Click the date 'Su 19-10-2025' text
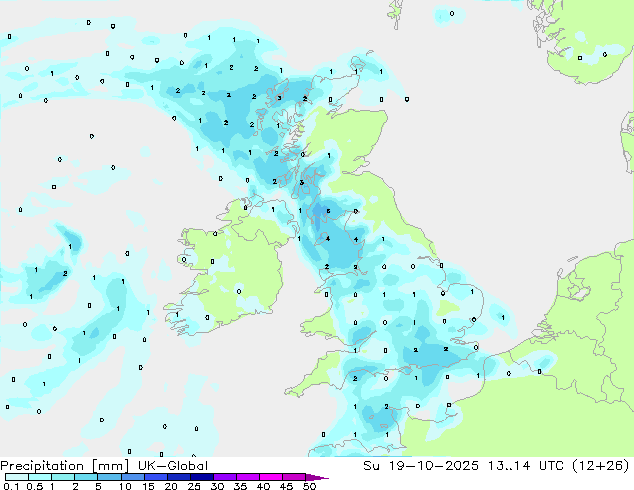This screenshot has height=490, width=634. click(421, 466)
